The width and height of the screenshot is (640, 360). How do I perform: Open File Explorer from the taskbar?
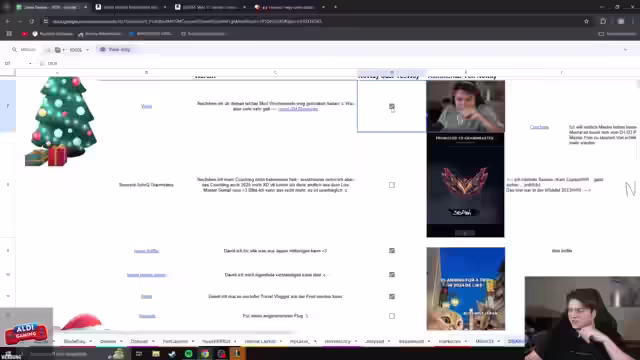pyautogui.click(x=156, y=354)
